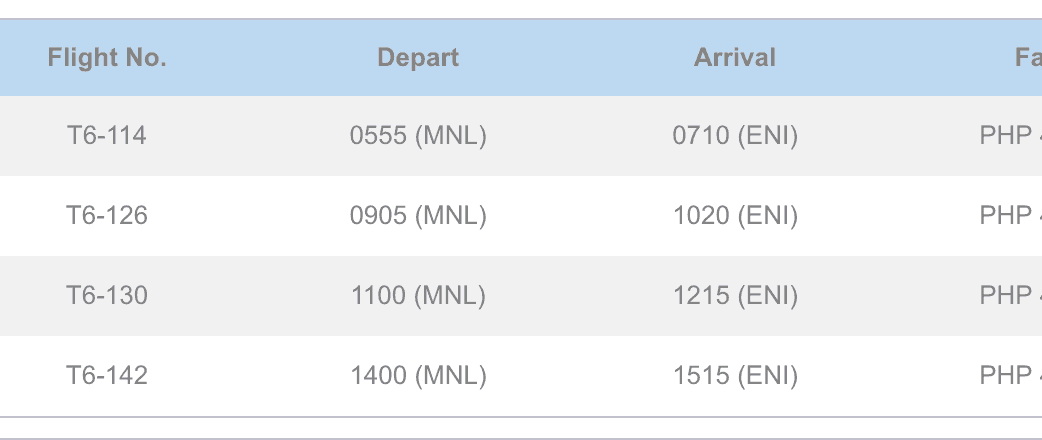The height and width of the screenshot is (440, 1042).
Task: Click the 1215 (ENI) arrival time
Action: [735, 295]
